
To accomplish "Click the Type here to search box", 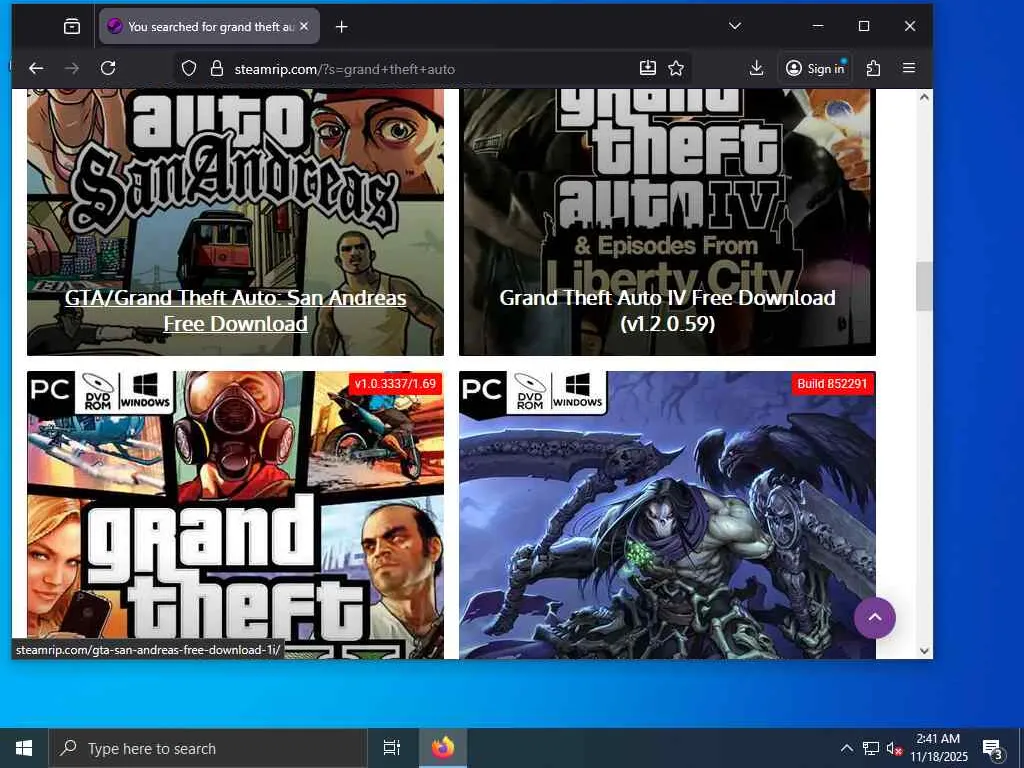I will coord(208,748).
